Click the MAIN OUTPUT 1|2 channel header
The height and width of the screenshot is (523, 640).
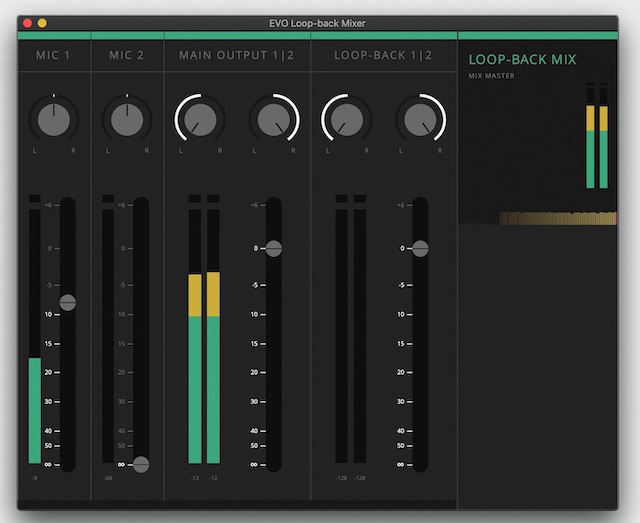tap(237, 55)
